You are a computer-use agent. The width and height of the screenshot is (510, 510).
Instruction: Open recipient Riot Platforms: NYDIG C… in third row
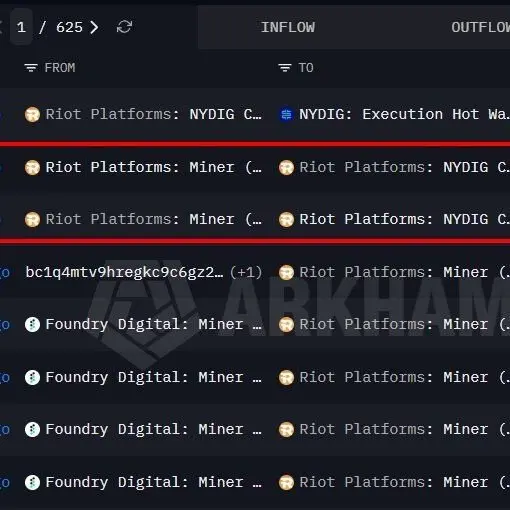click(x=404, y=219)
